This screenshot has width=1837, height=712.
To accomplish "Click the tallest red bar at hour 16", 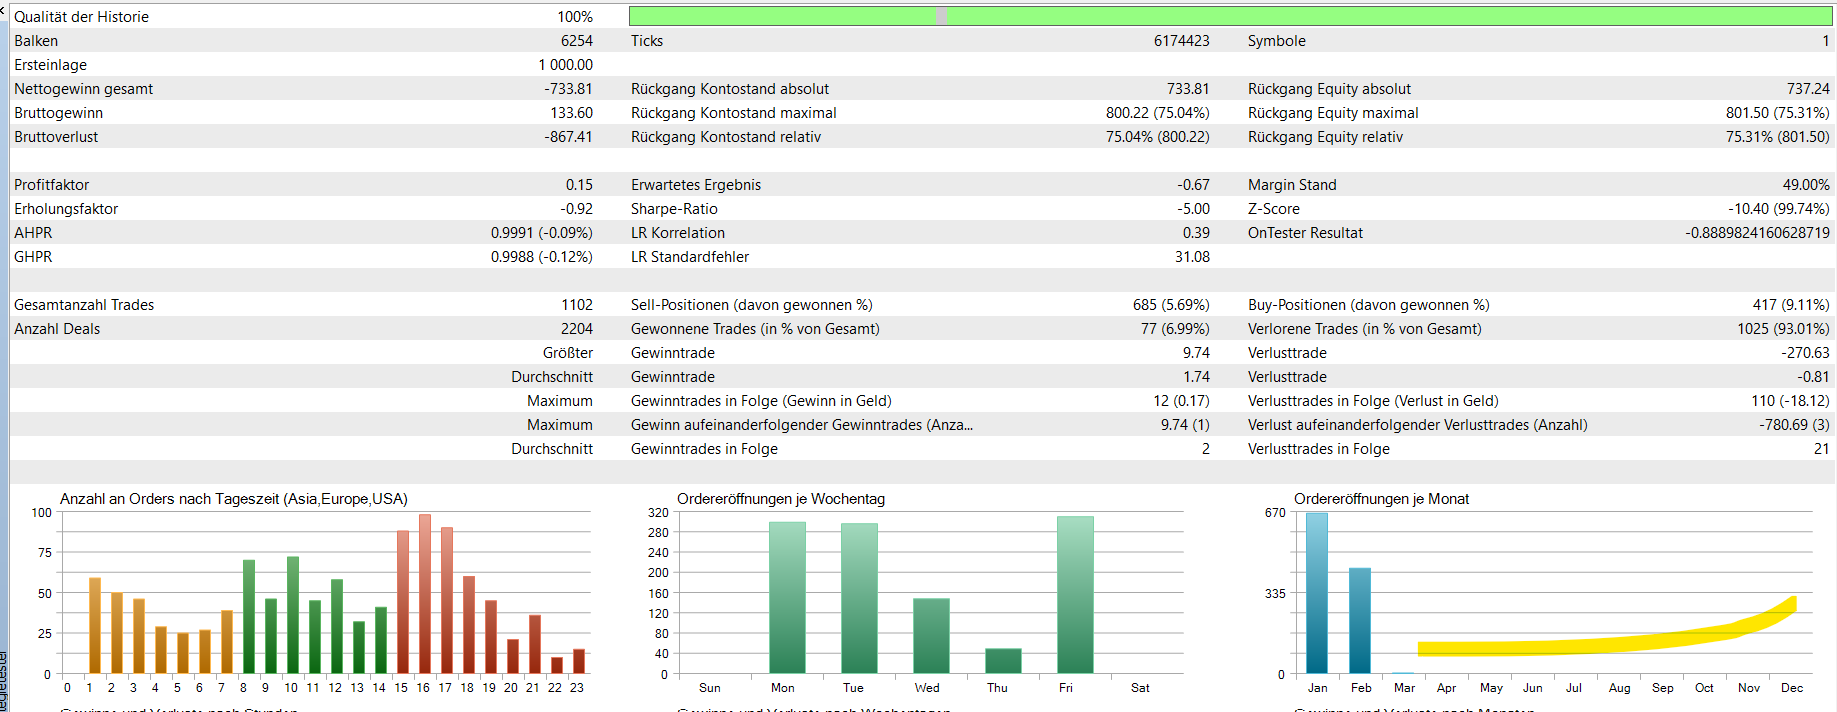I will pos(425,595).
